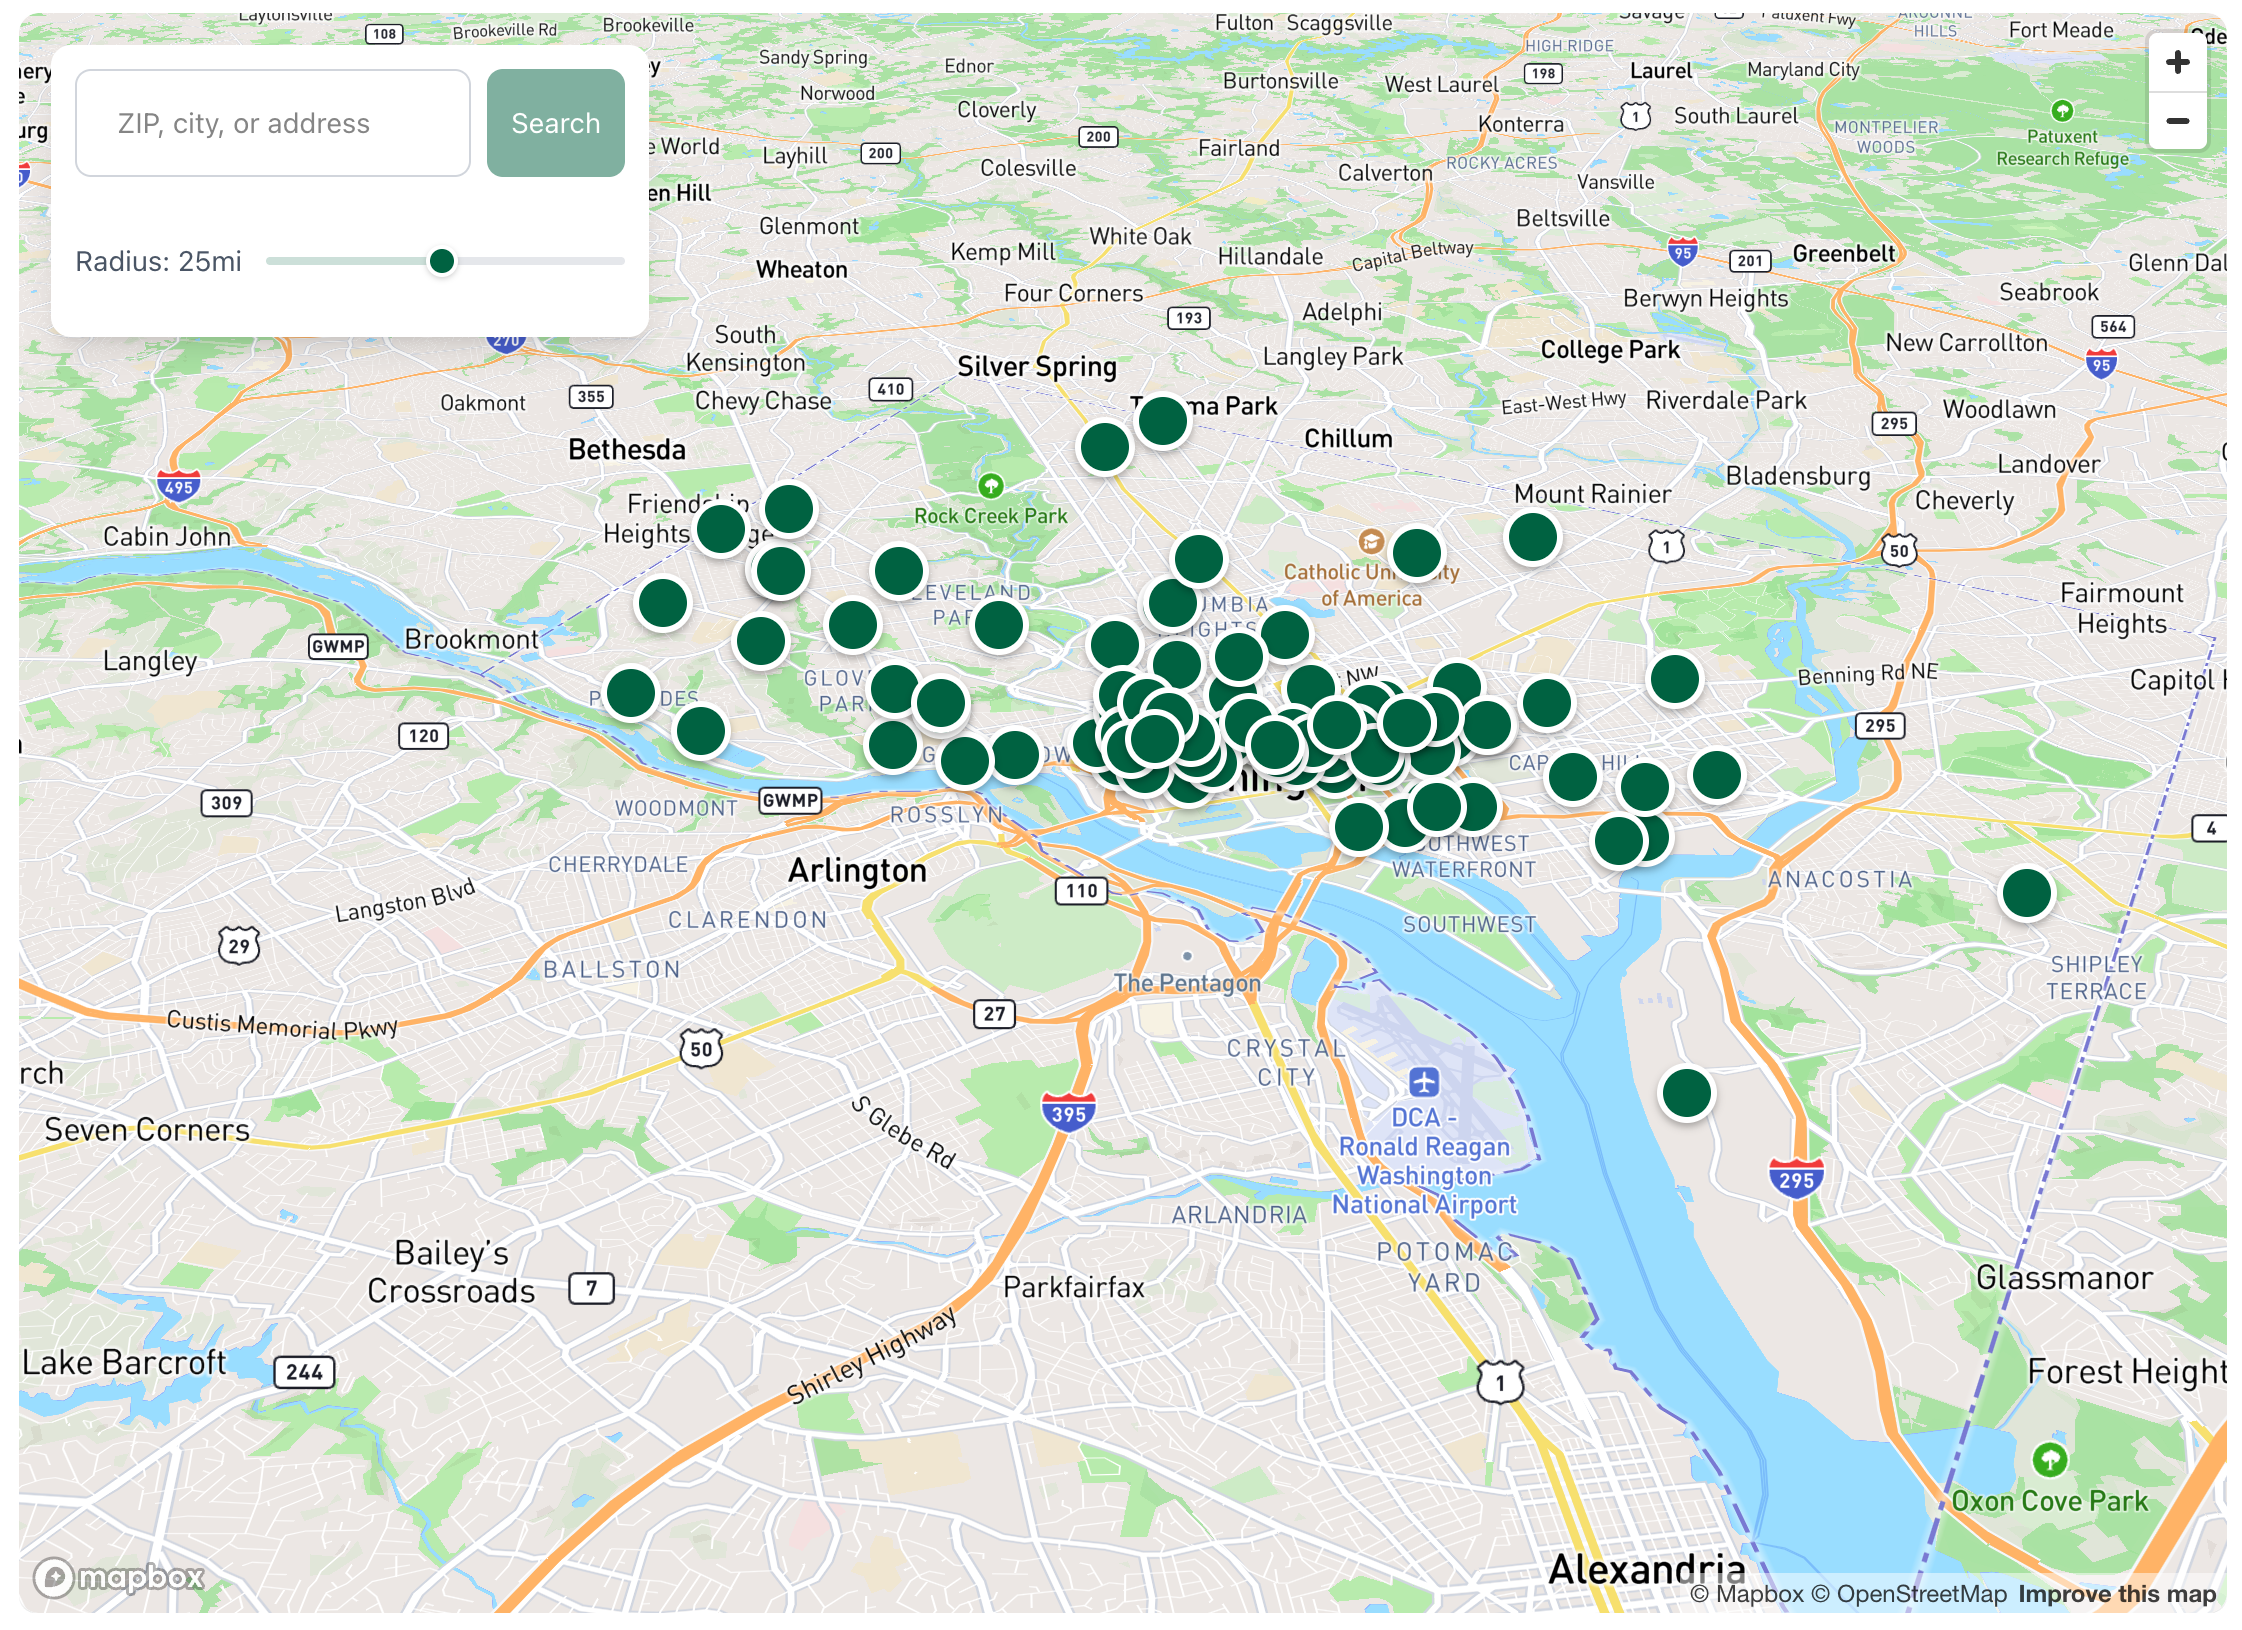
Task: Click the map zoom in plus button
Action: click(x=2177, y=63)
